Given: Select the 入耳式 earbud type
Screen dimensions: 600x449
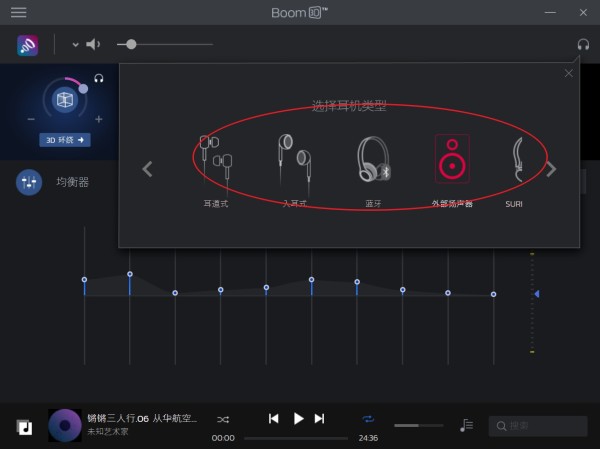Looking at the screenshot, I should point(295,170).
